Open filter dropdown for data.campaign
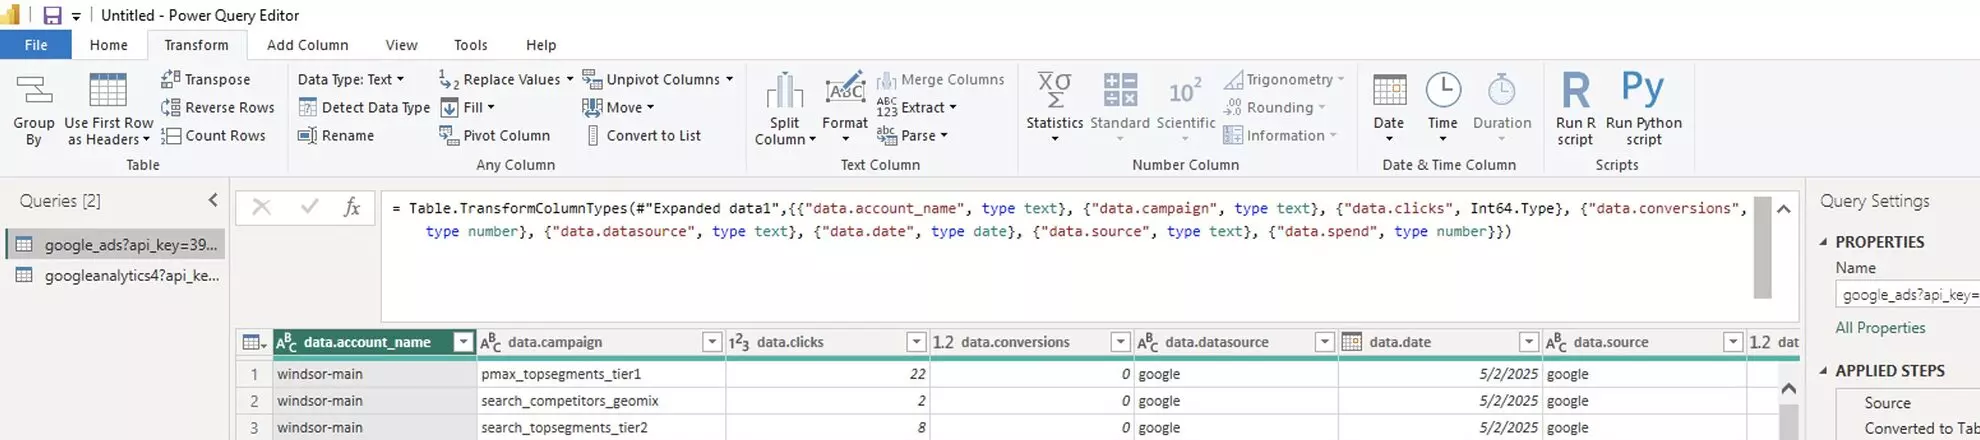This screenshot has height=440, width=1980. coord(712,342)
